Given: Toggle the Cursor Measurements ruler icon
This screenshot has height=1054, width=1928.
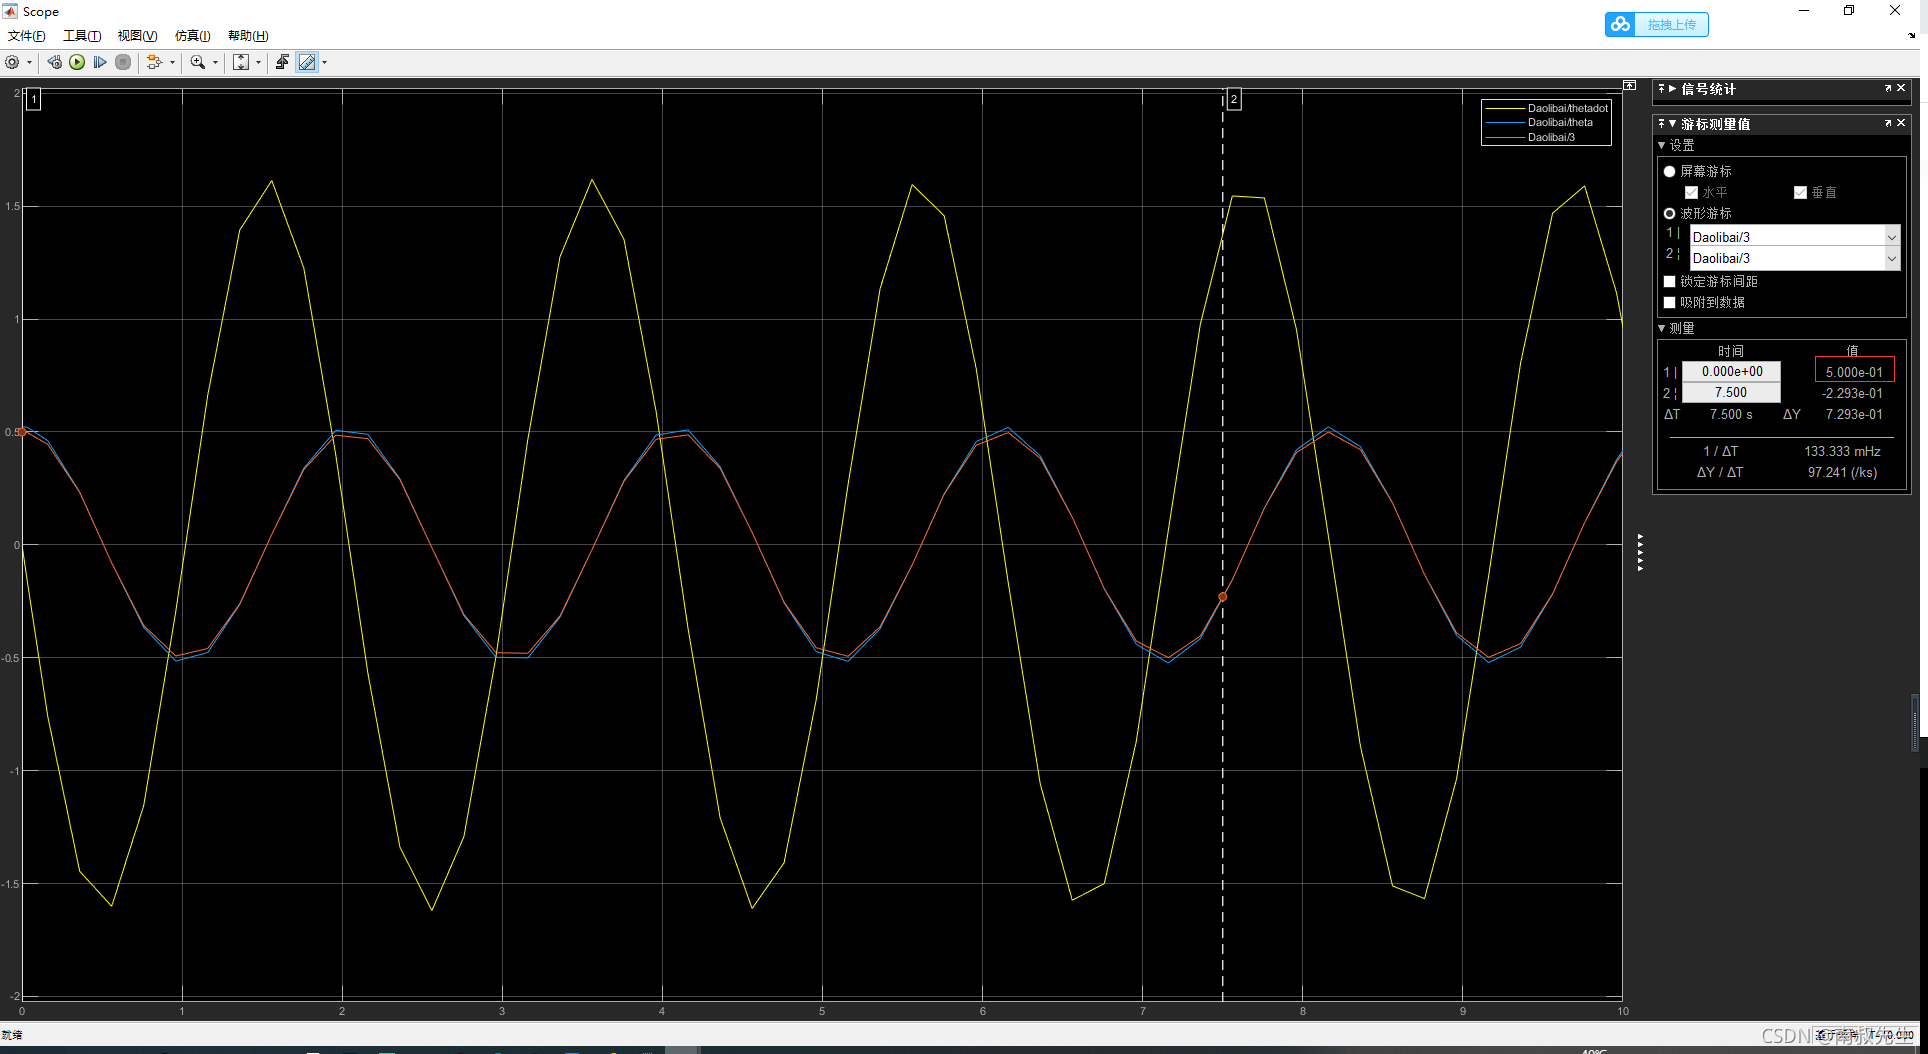Looking at the screenshot, I should click(307, 62).
